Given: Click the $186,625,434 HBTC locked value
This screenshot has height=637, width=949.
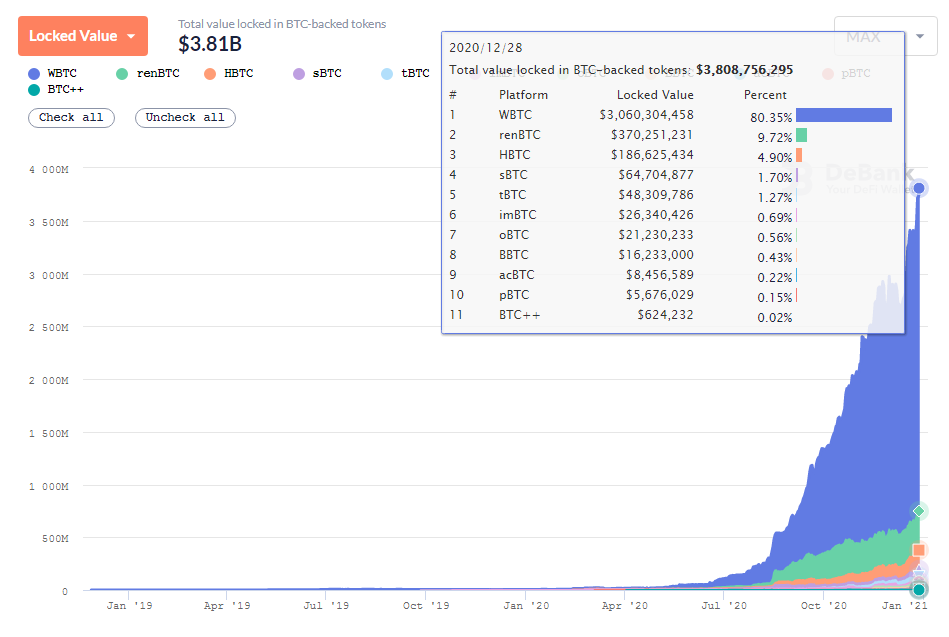Looking at the screenshot, I should point(652,155).
